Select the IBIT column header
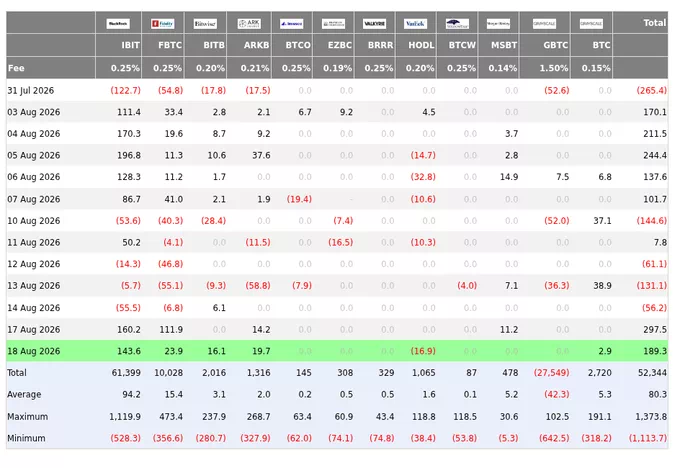Screen dimensions: 680x468 130,45
